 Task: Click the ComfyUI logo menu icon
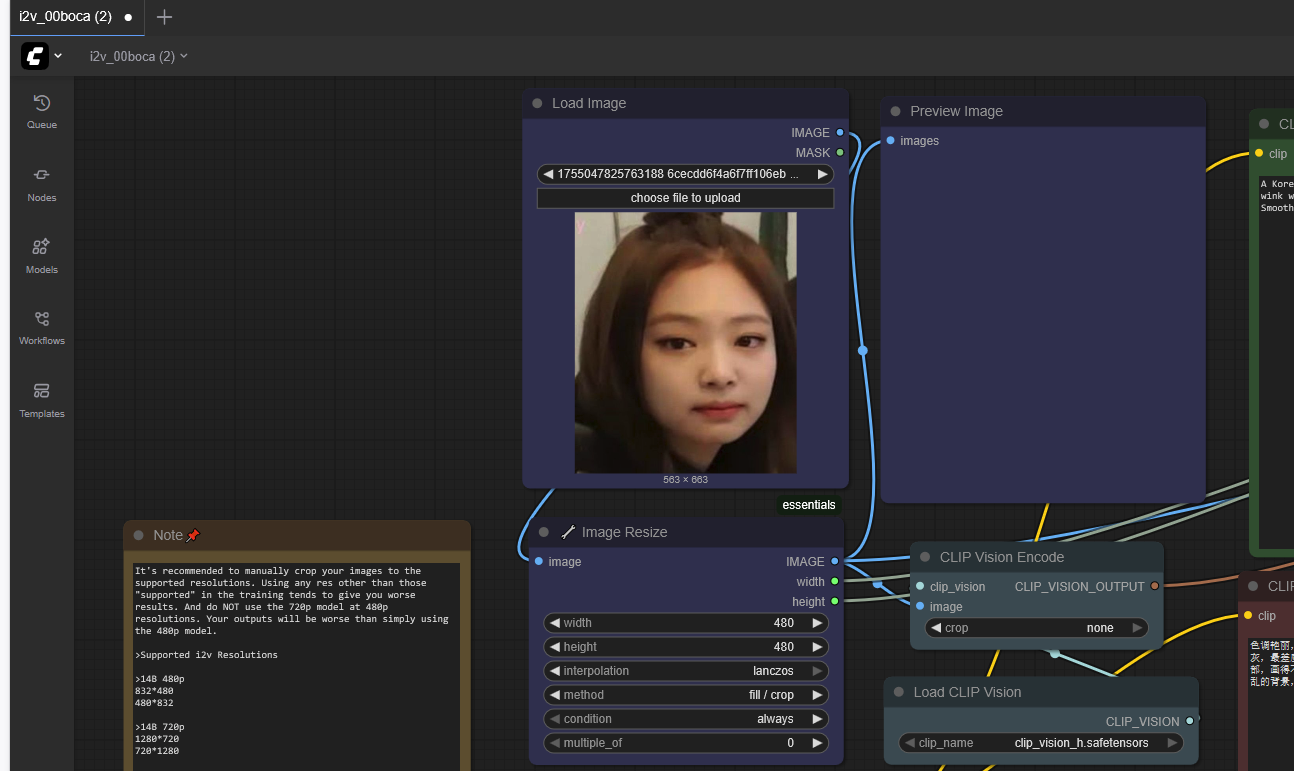pos(35,56)
